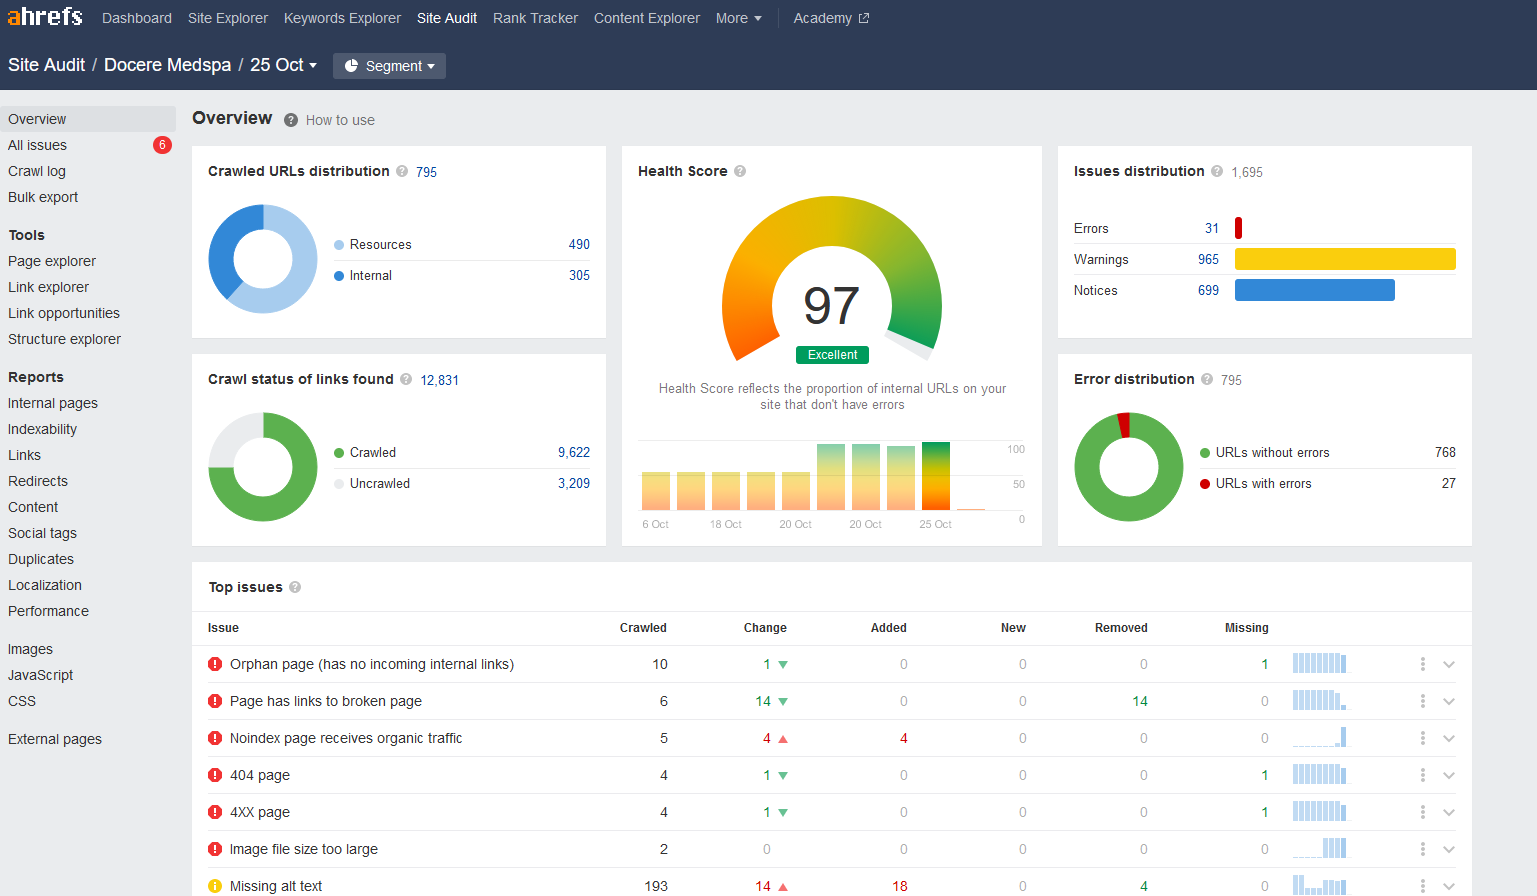Click the All issues red badge
The image size is (1537, 896).
tap(162, 145)
